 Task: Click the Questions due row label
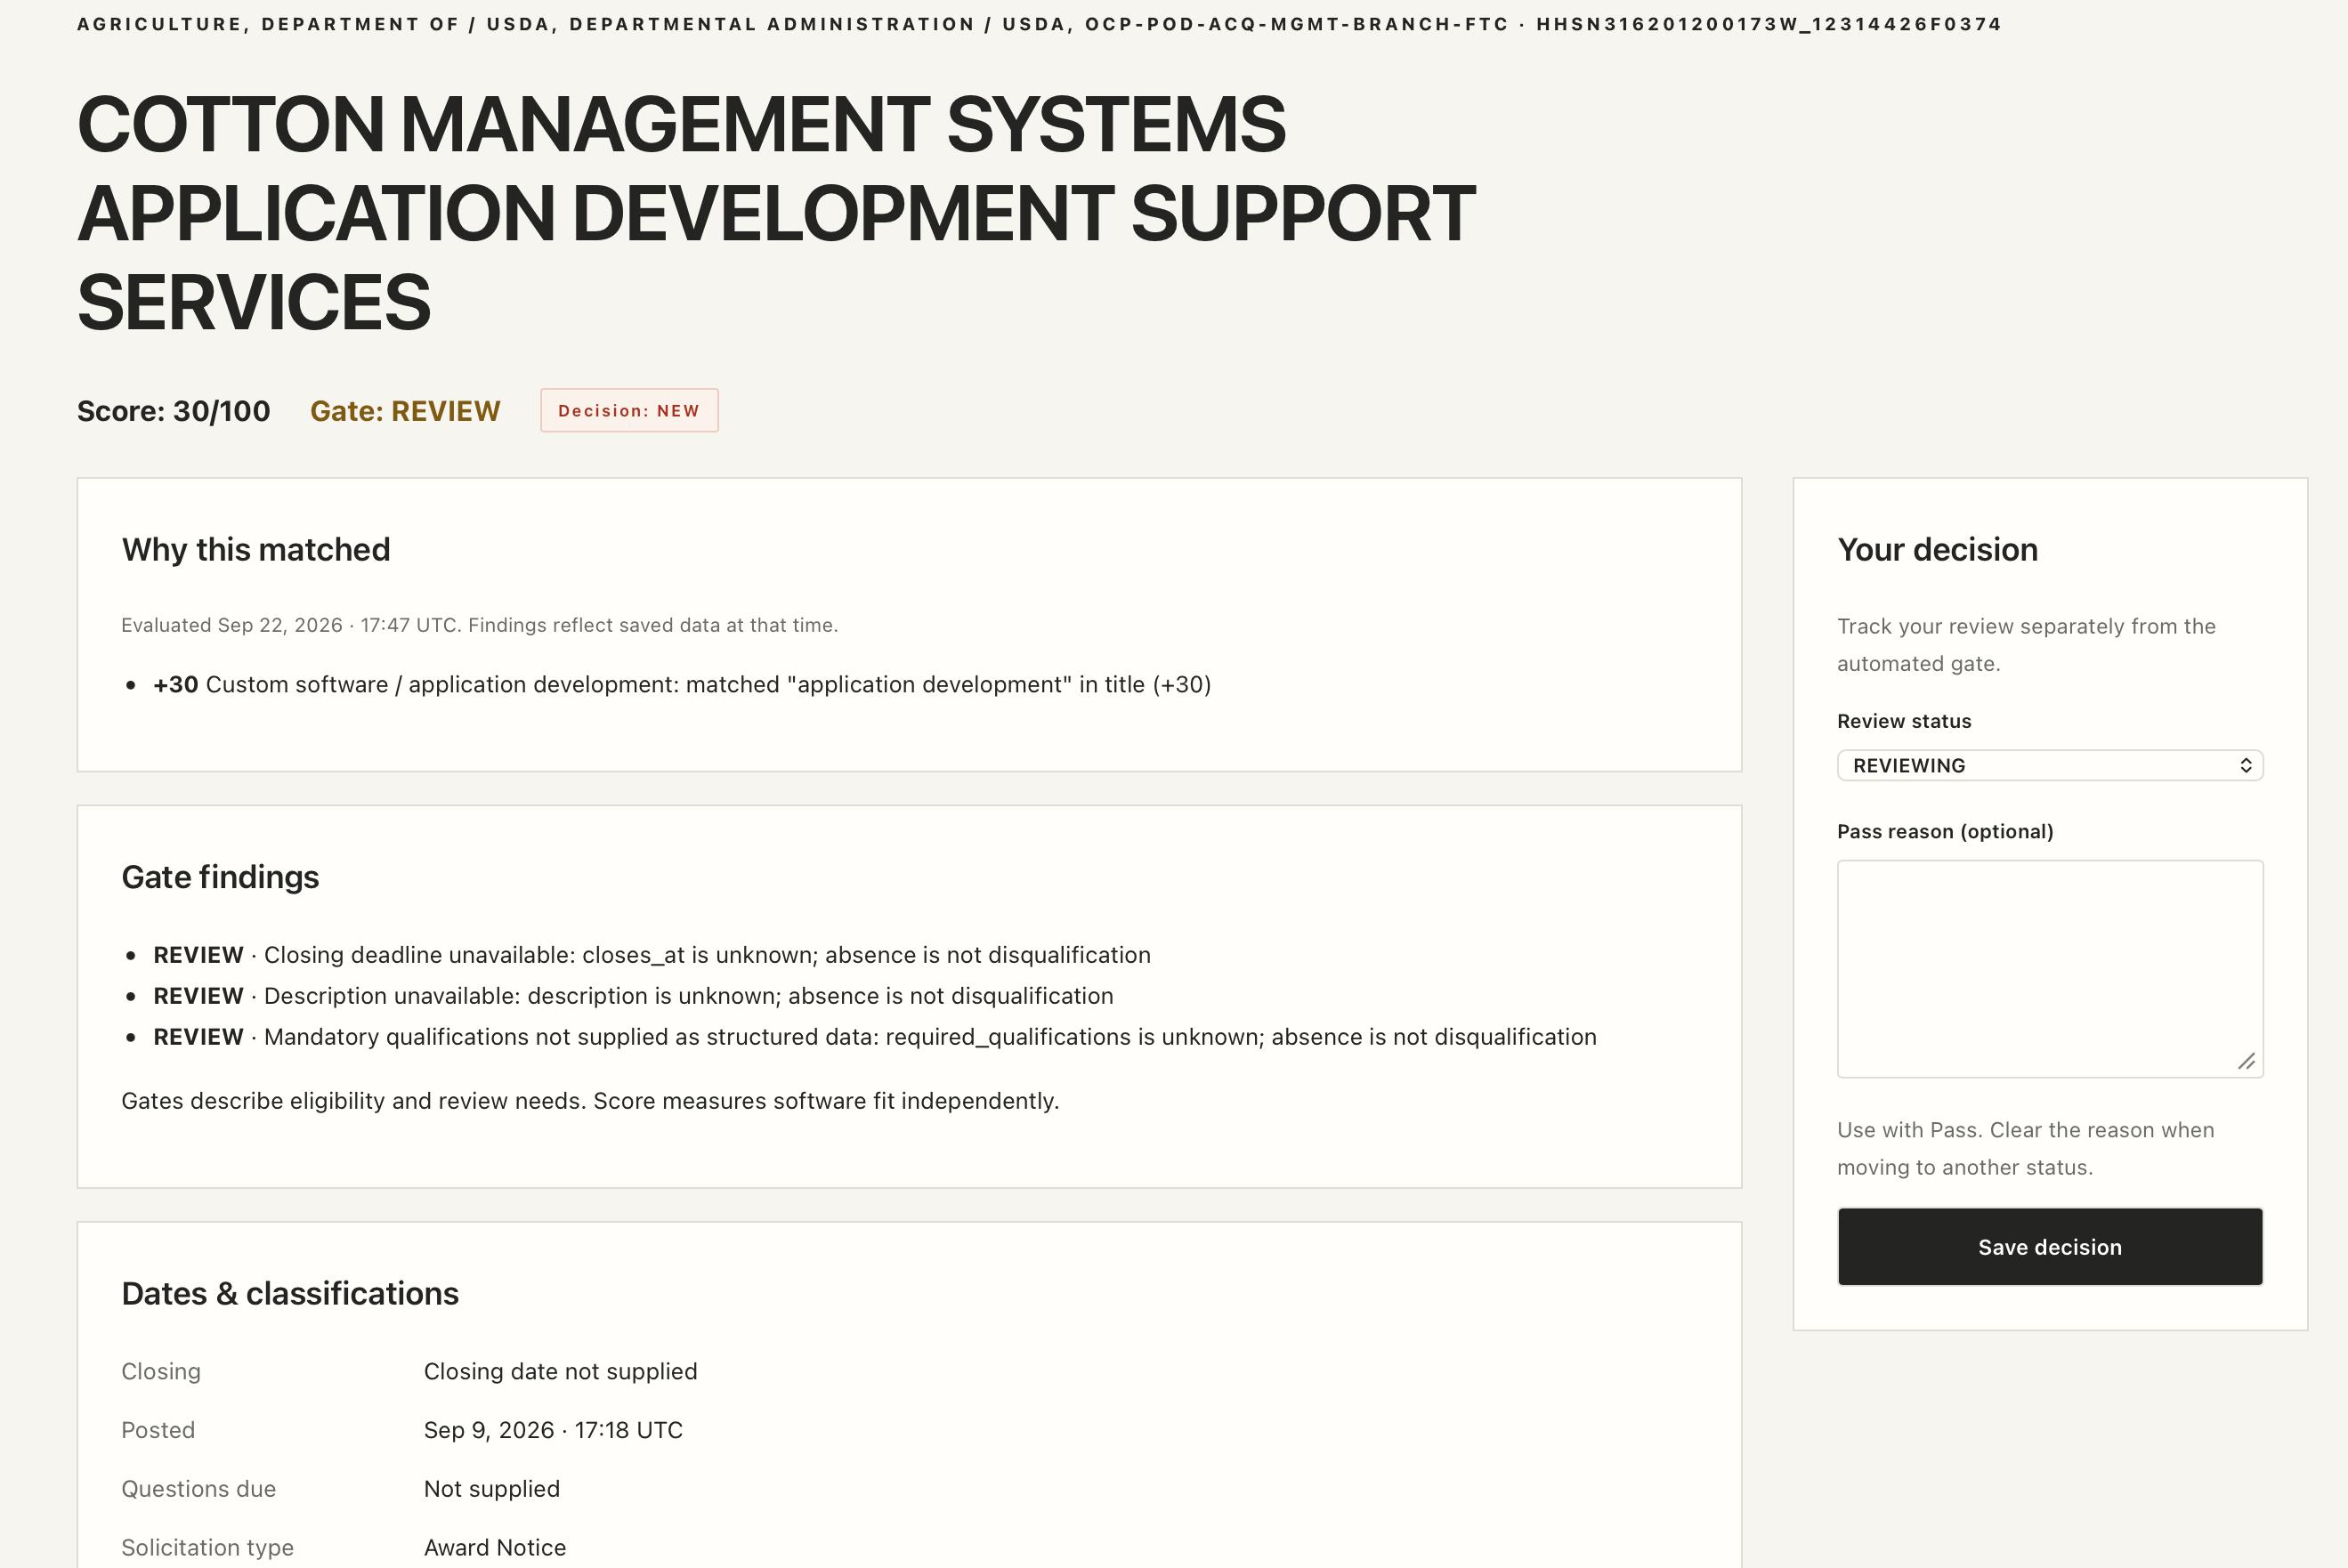(198, 1489)
